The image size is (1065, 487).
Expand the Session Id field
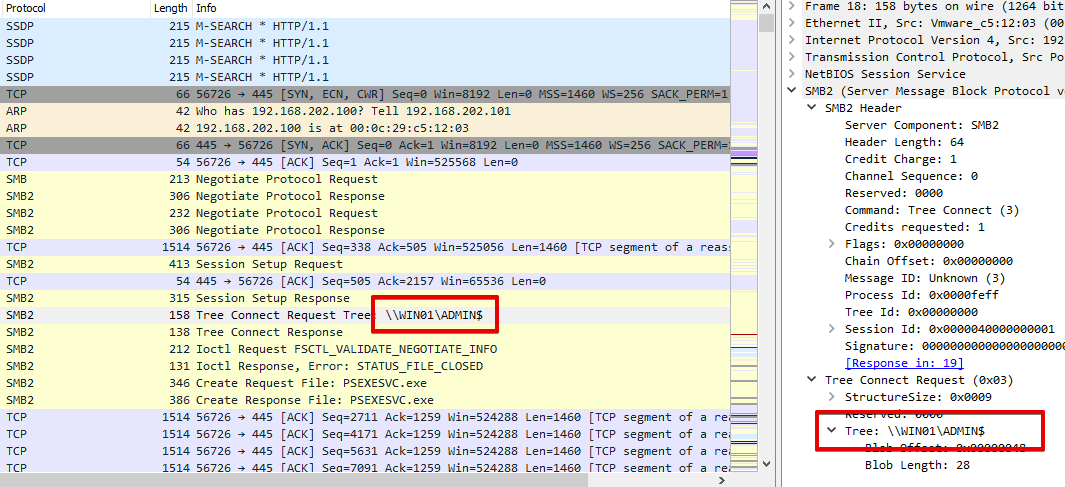pos(832,329)
